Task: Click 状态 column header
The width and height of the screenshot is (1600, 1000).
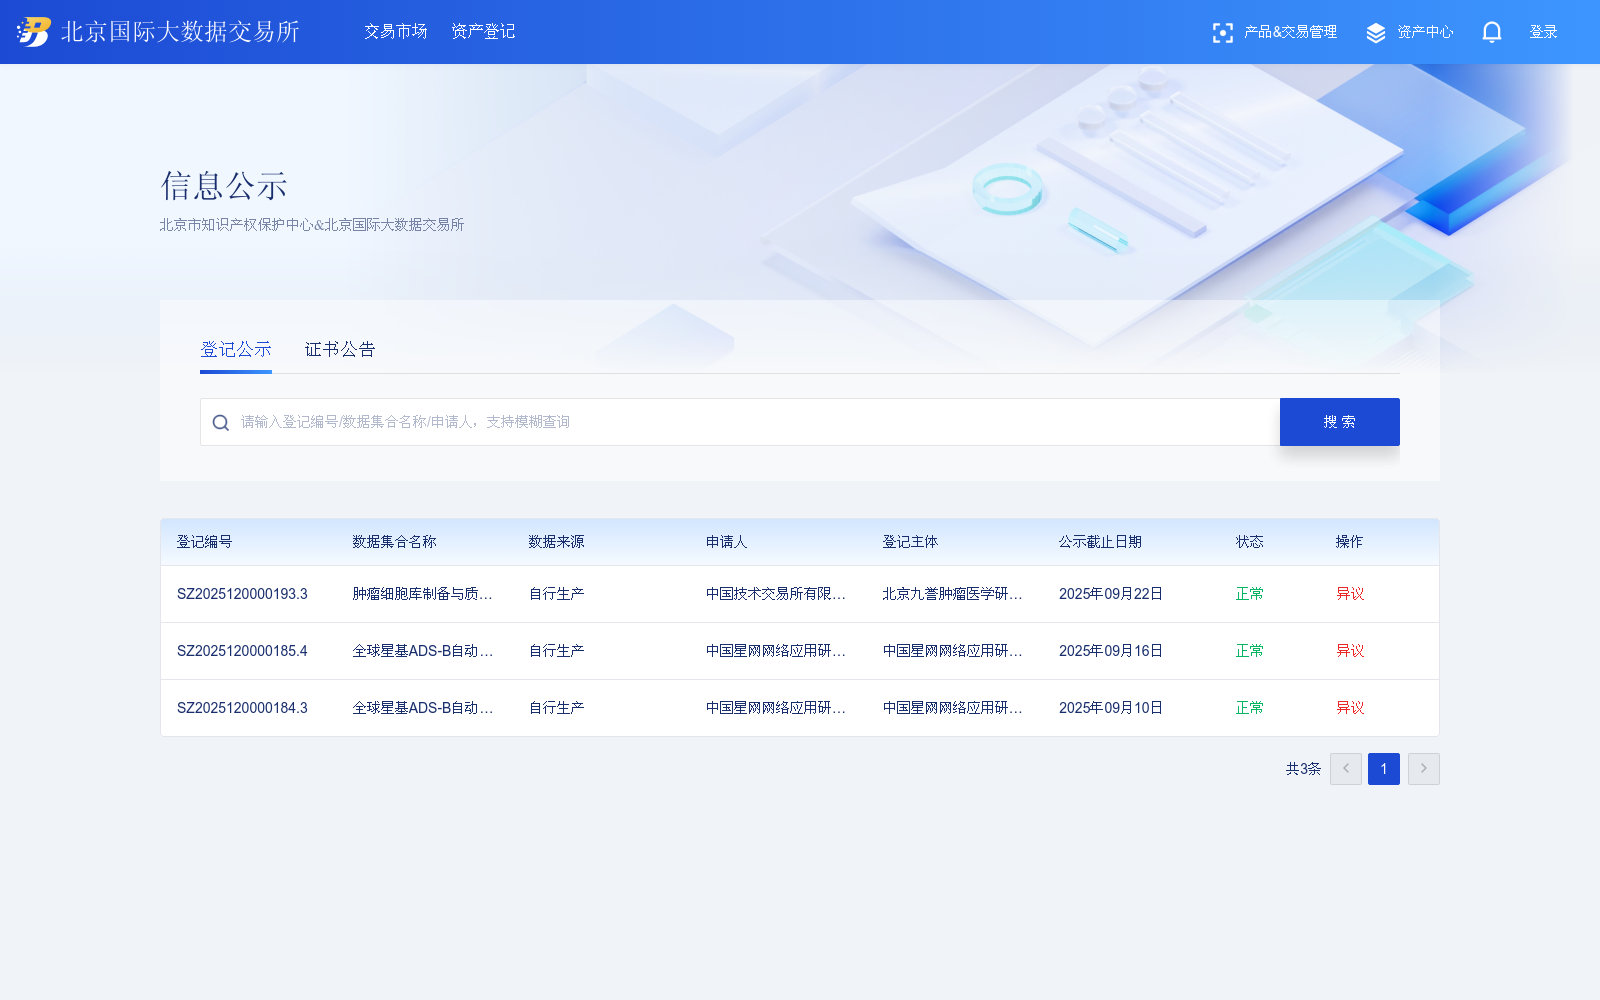Action: click(x=1249, y=542)
